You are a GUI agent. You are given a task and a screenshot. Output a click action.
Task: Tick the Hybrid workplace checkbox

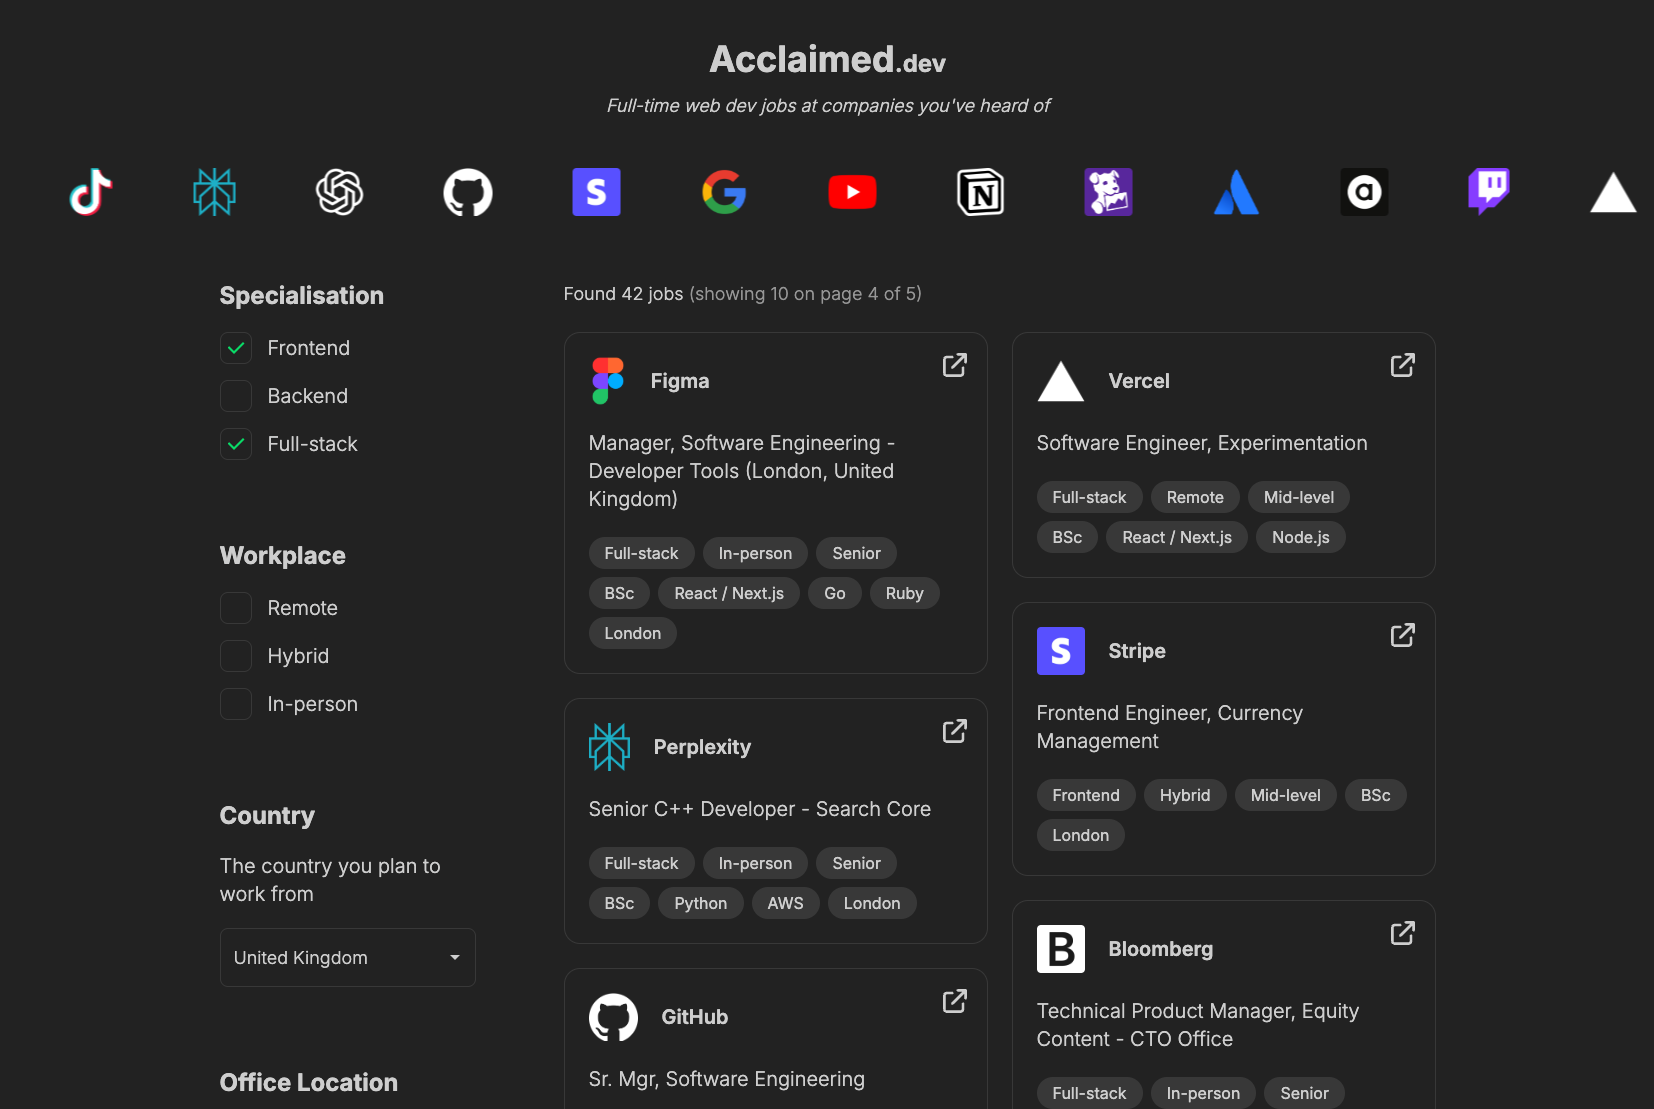tap(236, 656)
